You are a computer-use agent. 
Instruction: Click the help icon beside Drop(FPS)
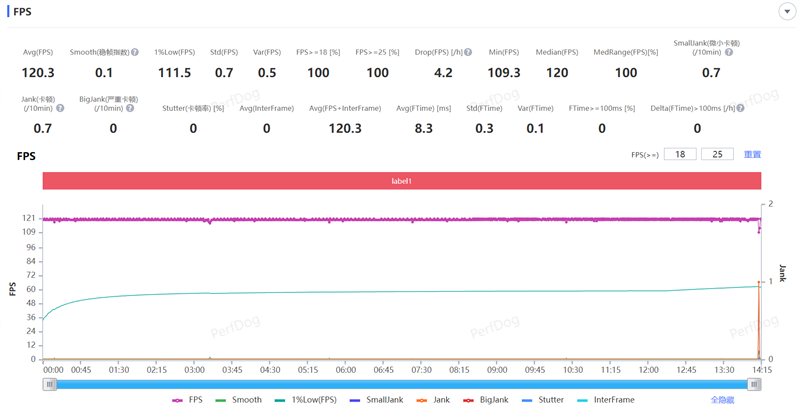click(468, 52)
